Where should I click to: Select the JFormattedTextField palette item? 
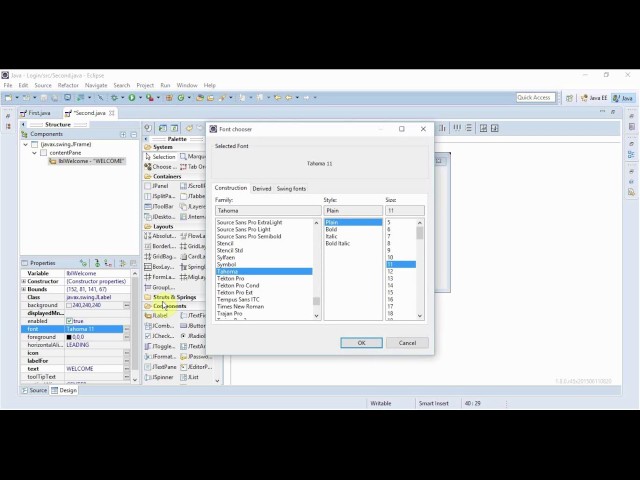tap(160, 357)
